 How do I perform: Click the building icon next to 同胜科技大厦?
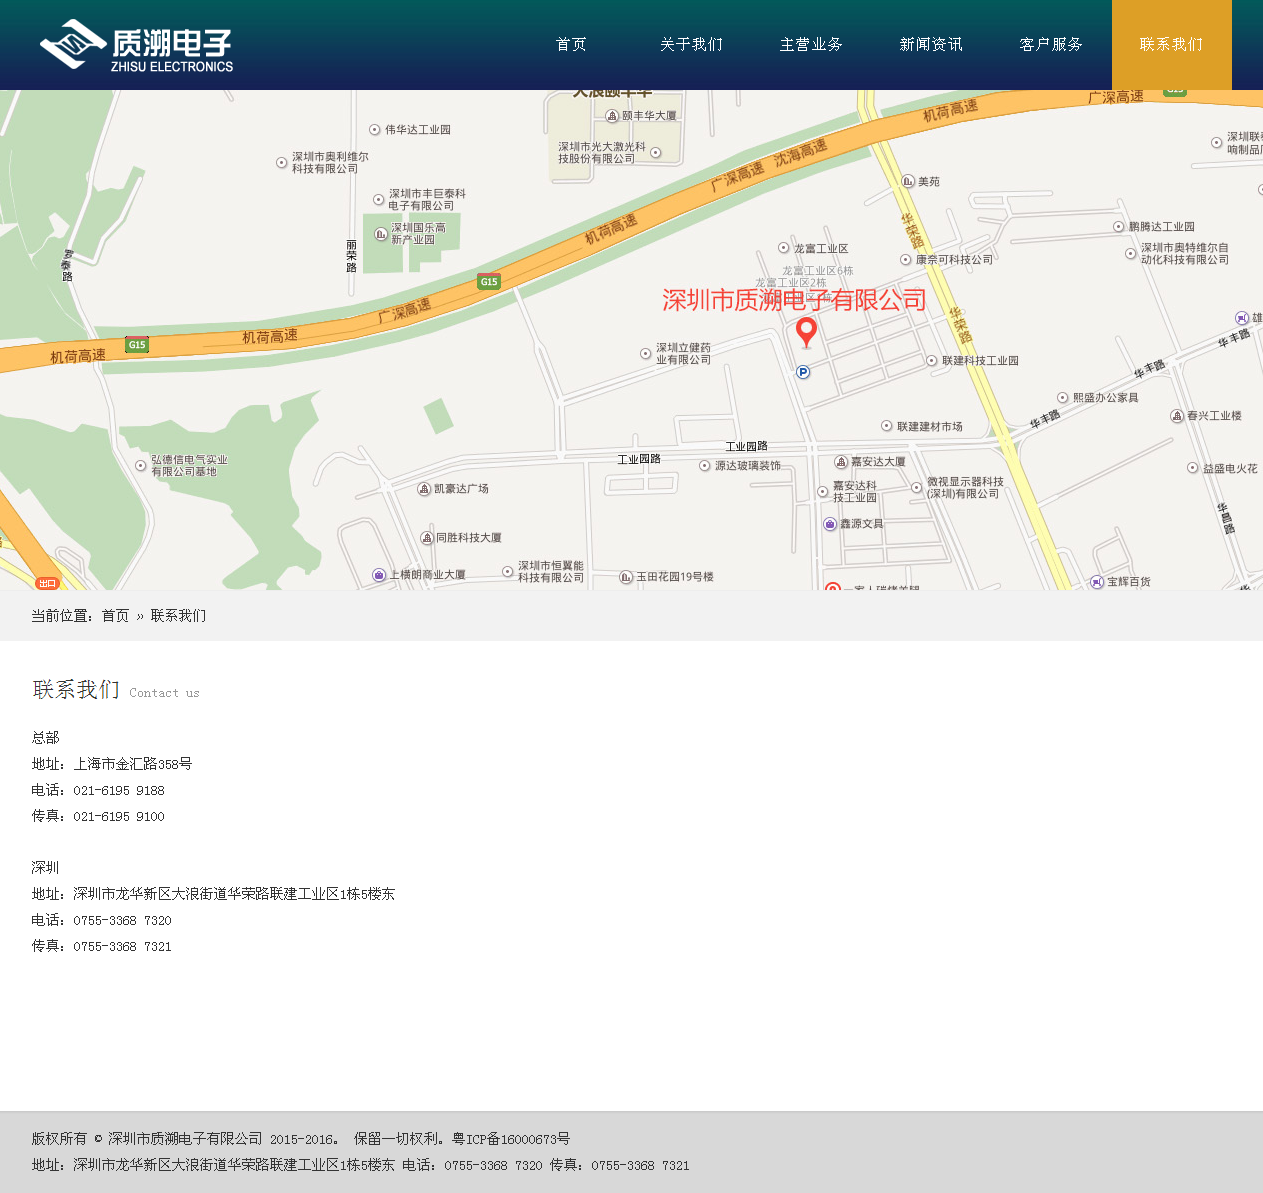pos(427,538)
